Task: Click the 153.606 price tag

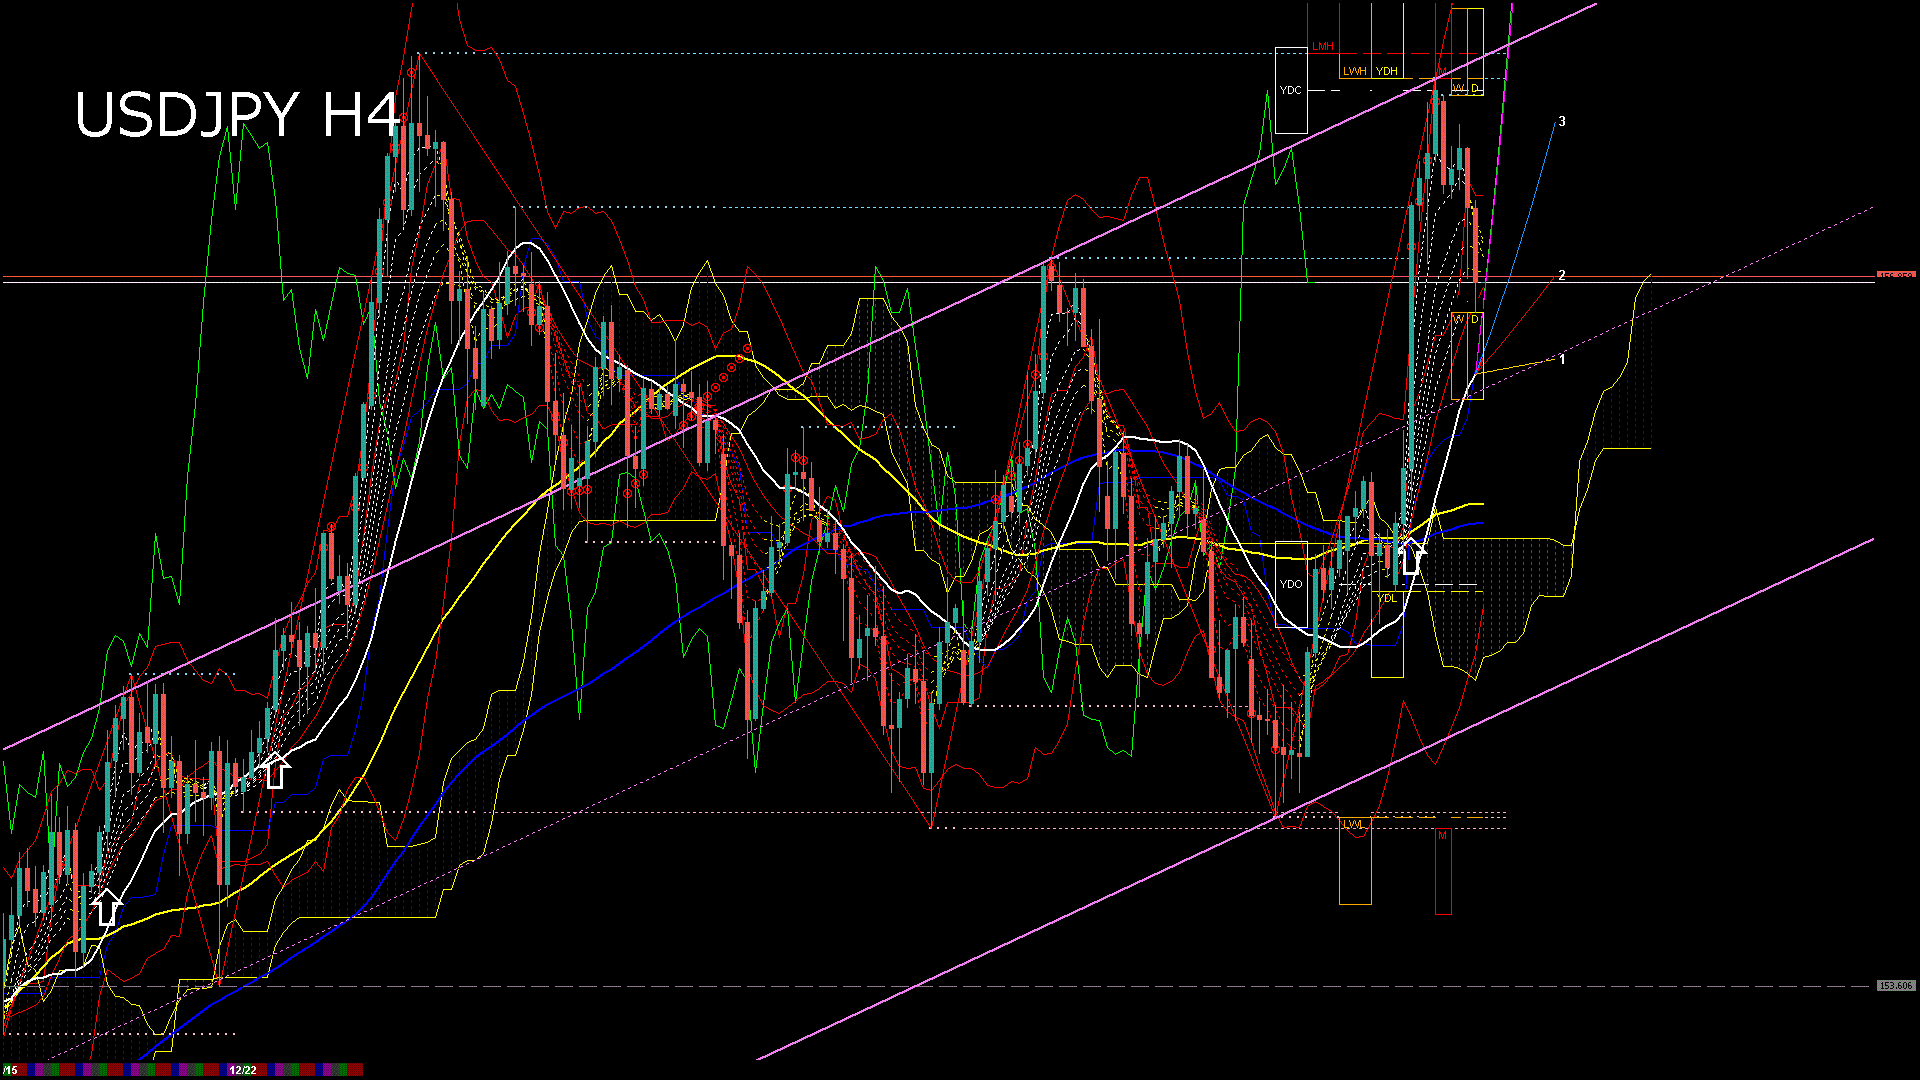Action: [1895, 986]
